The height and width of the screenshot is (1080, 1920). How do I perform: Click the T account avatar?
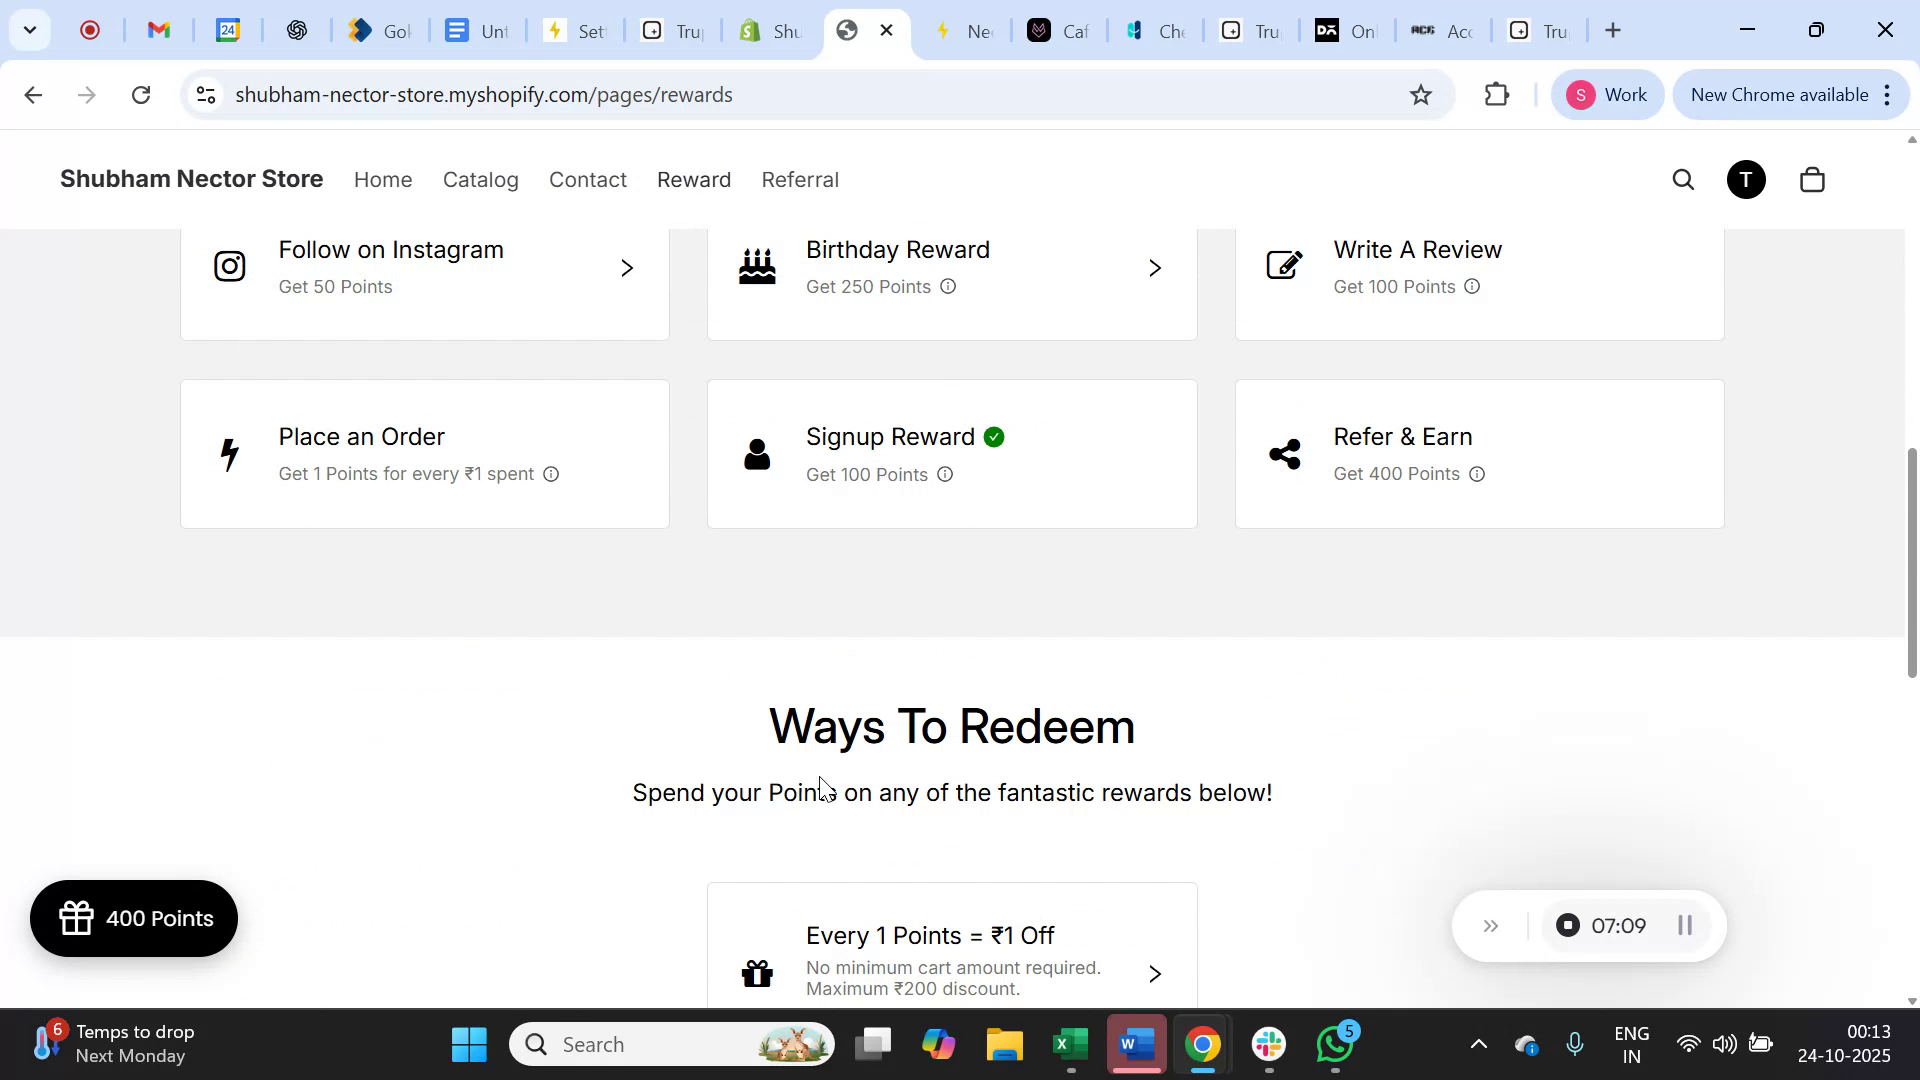1745,179
